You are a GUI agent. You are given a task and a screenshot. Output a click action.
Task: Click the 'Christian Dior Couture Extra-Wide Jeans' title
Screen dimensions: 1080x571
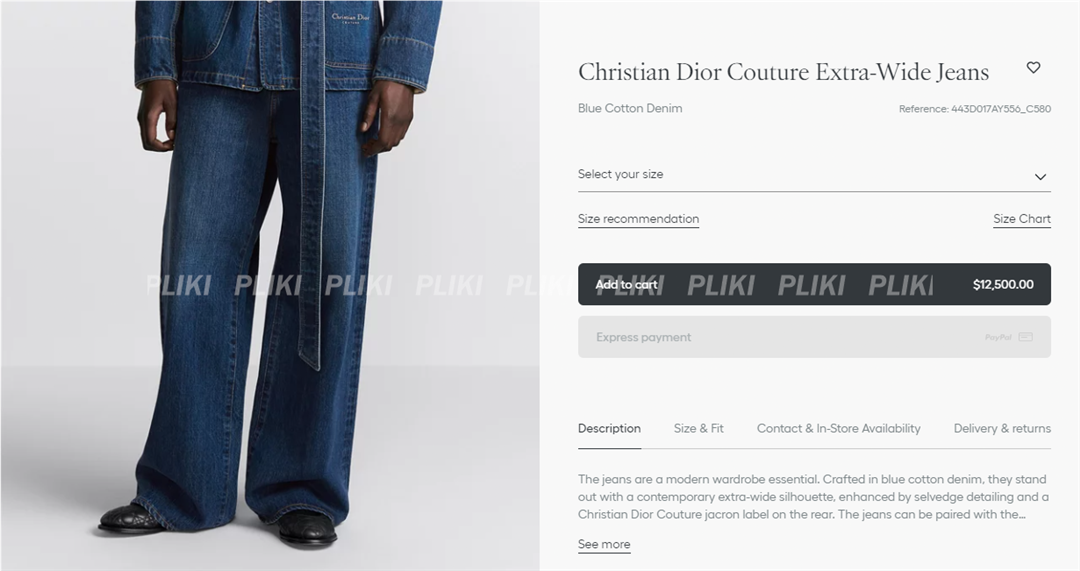(x=783, y=72)
